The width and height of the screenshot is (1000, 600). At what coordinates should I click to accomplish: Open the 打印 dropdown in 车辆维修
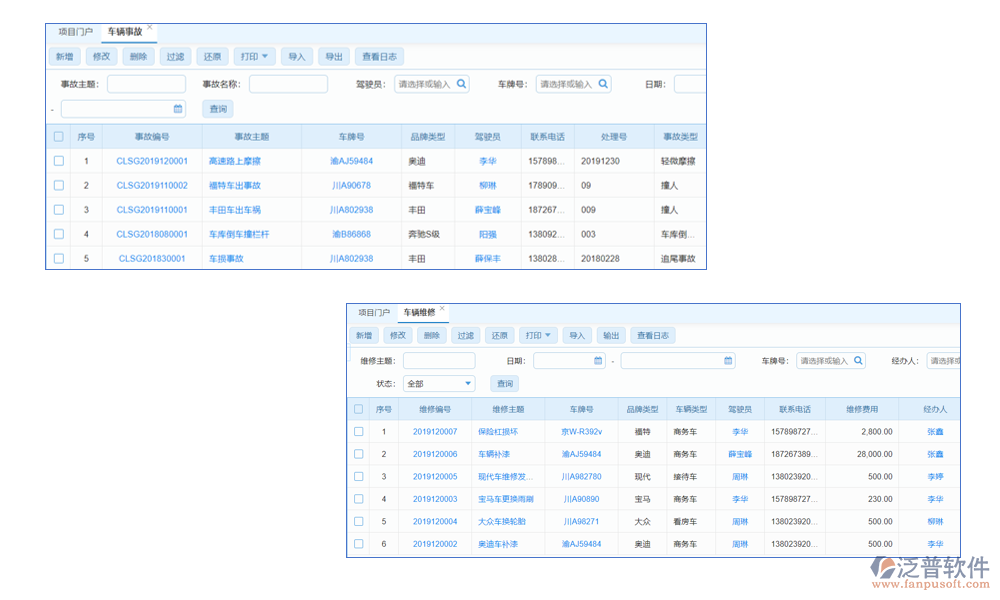538,335
